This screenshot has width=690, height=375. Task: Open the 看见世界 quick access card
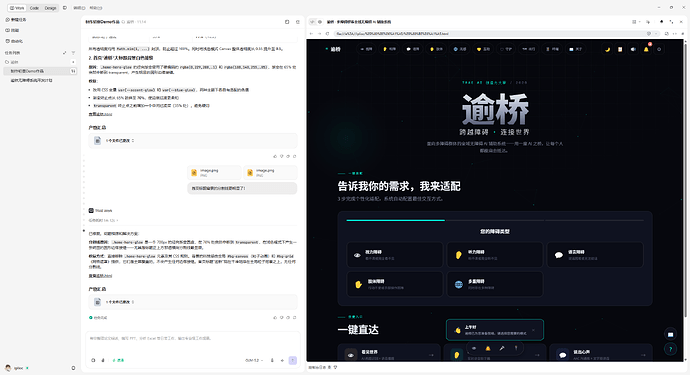(x=389, y=353)
